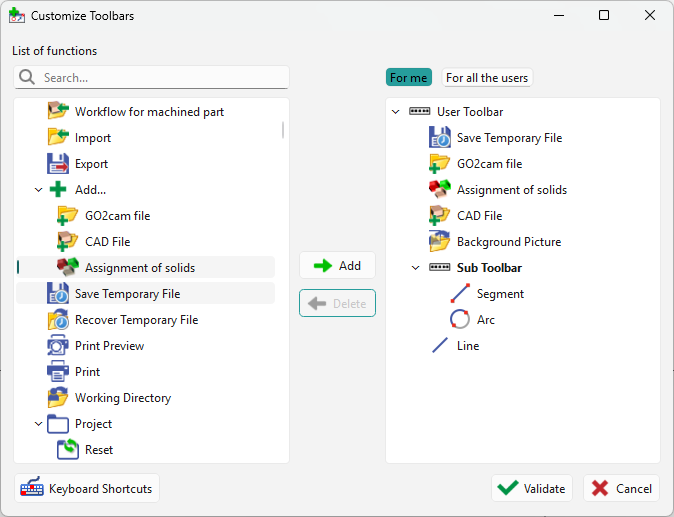
Task: Select the Export floppy disk icon
Action: click(58, 164)
